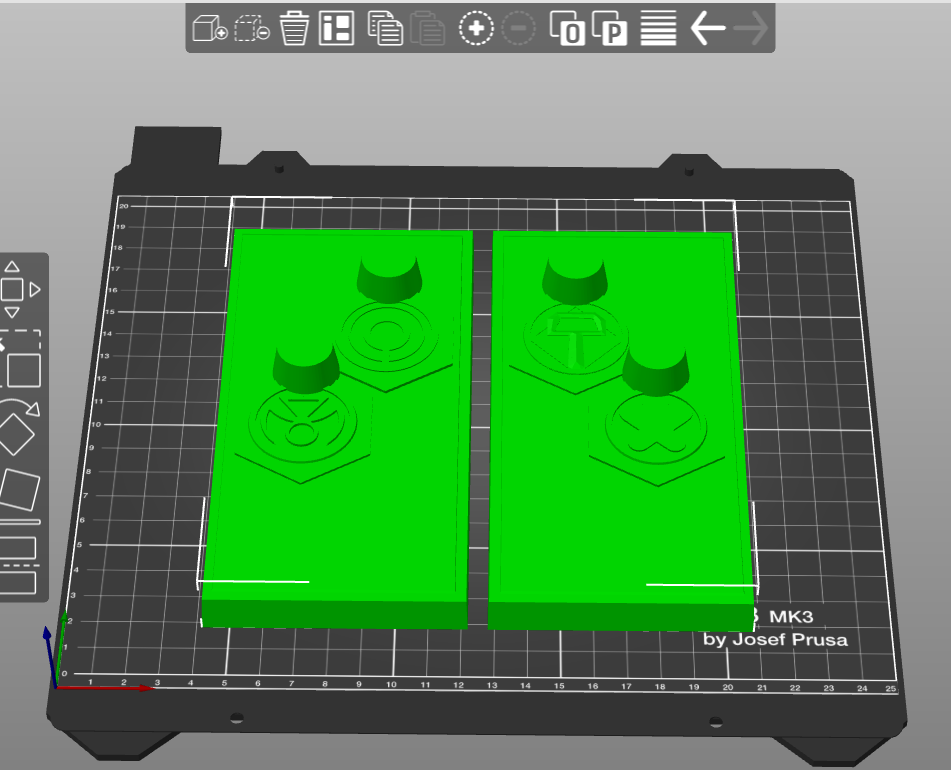Select the Place on face tool

point(19,490)
